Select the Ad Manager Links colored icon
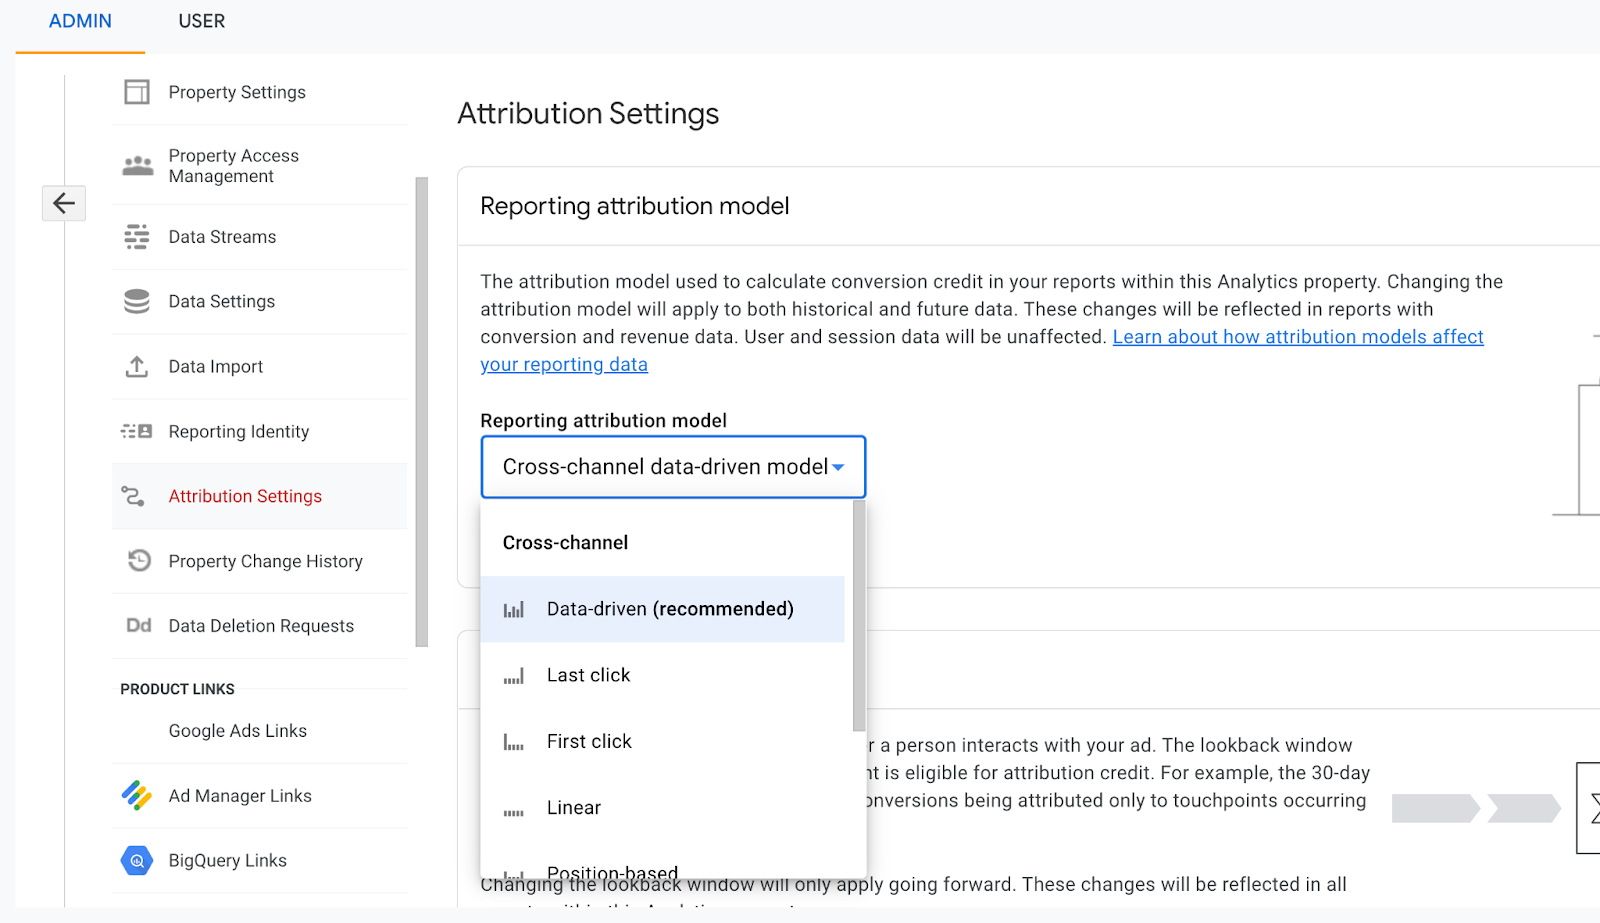The width and height of the screenshot is (1600, 923). 137,795
